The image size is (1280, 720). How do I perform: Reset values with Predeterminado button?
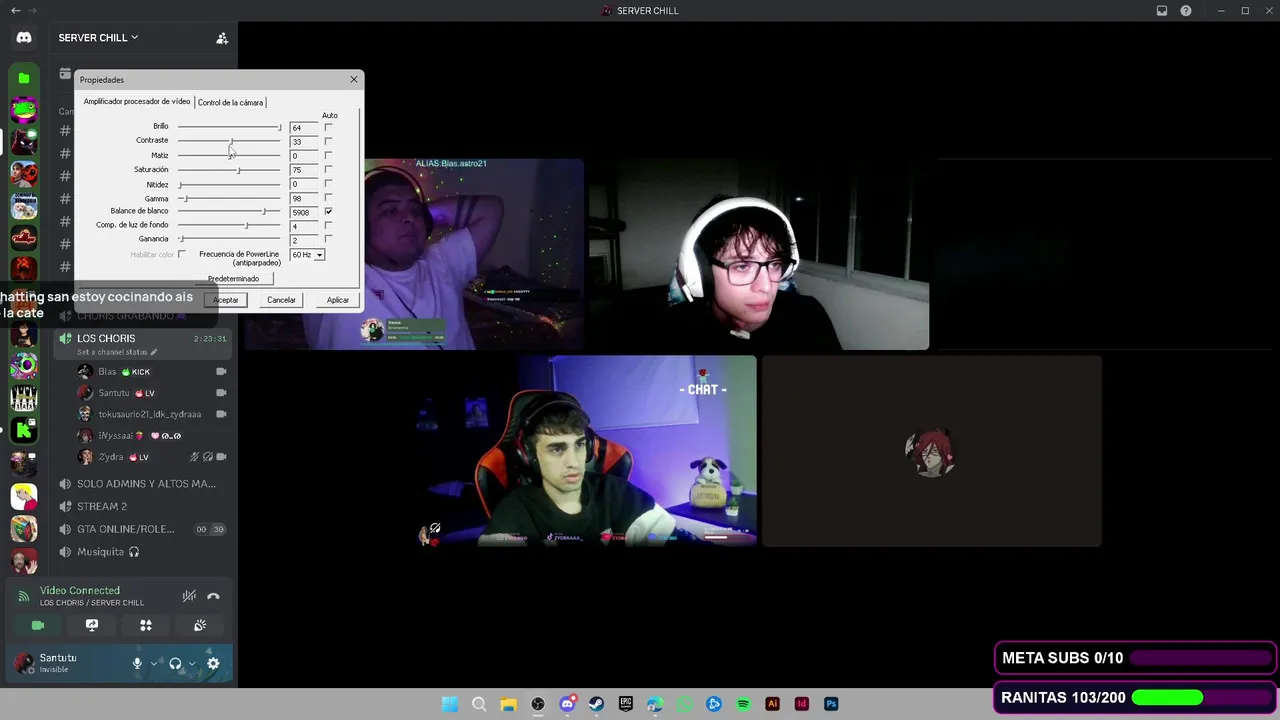point(233,279)
